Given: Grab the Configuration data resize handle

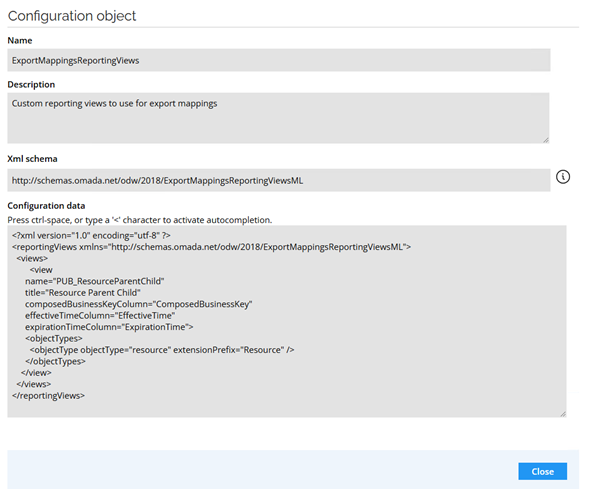Looking at the screenshot, I should [x=563, y=414].
